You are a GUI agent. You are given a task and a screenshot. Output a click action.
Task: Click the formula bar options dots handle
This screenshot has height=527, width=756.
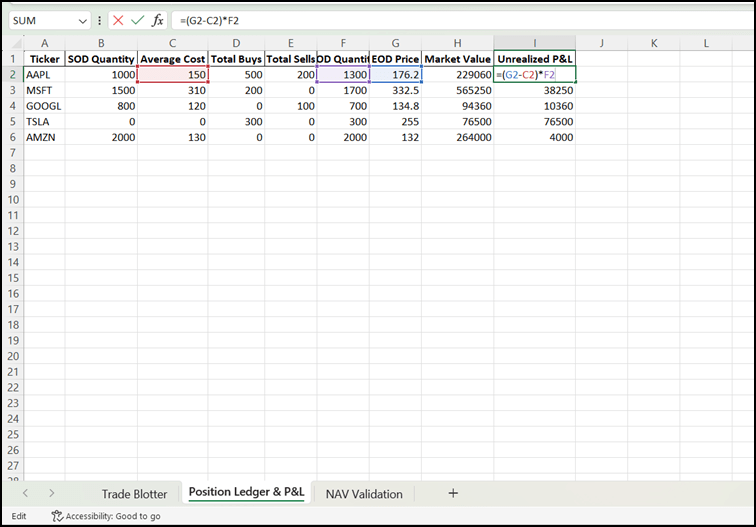coord(99,21)
